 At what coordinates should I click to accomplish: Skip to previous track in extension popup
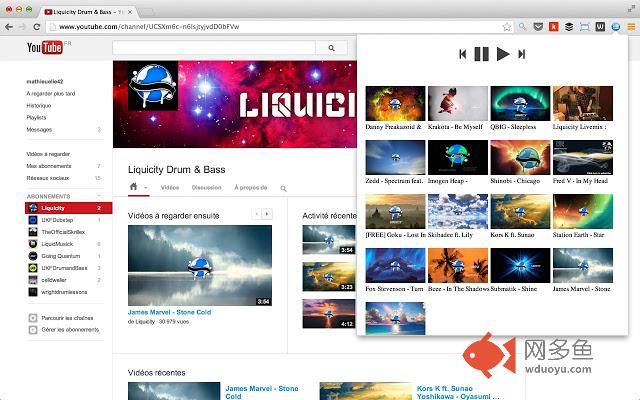point(462,54)
